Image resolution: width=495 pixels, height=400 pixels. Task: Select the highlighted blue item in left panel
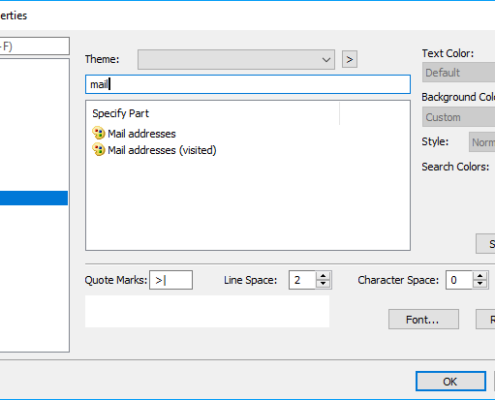click(x=34, y=198)
